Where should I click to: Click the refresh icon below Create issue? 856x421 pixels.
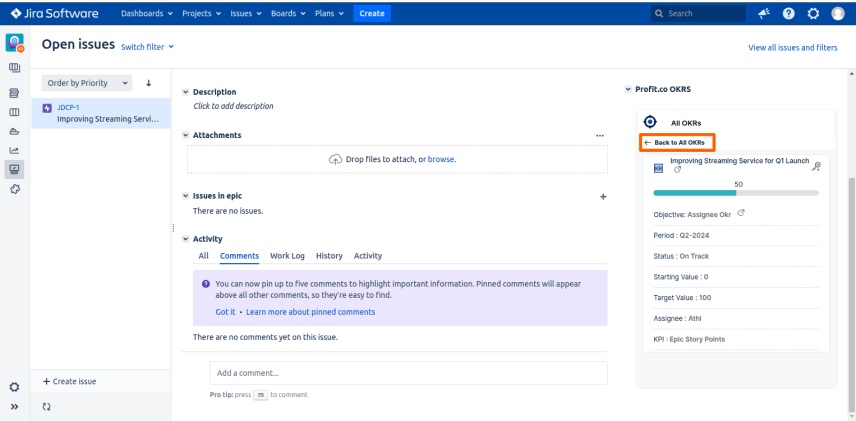[46, 407]
